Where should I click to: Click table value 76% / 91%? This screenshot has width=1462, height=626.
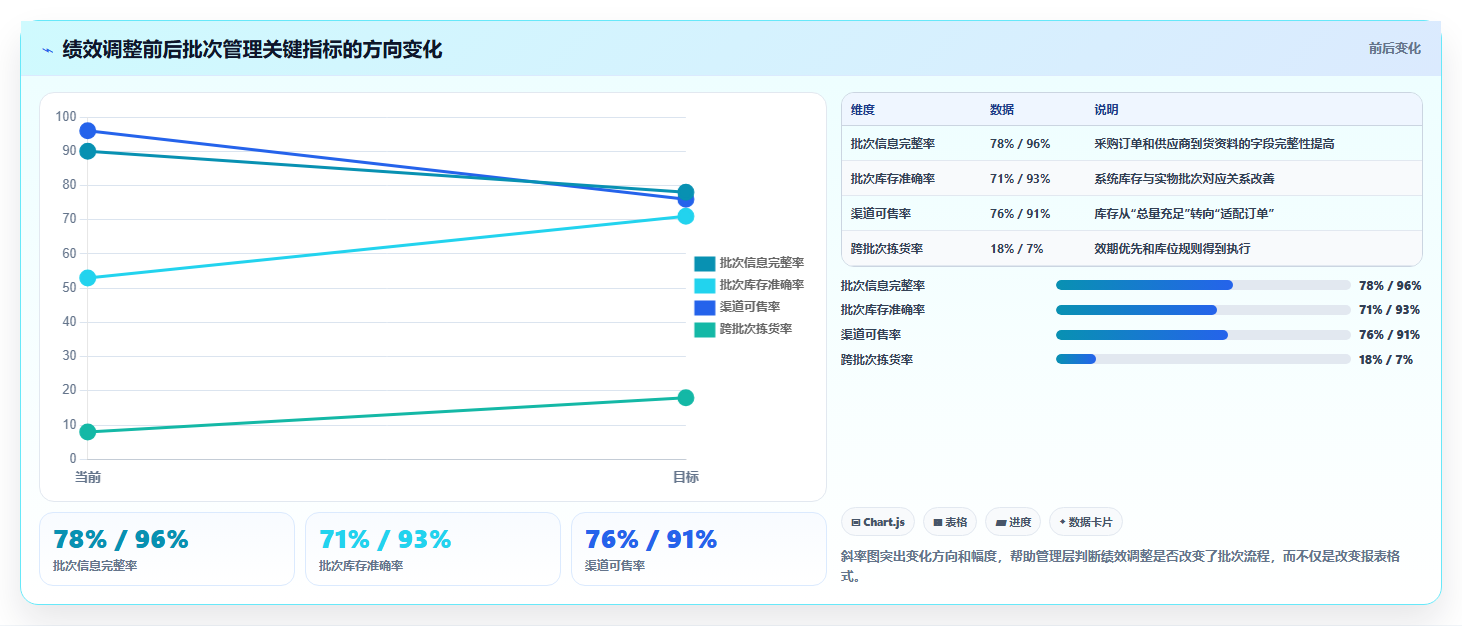coord(1020,214)
